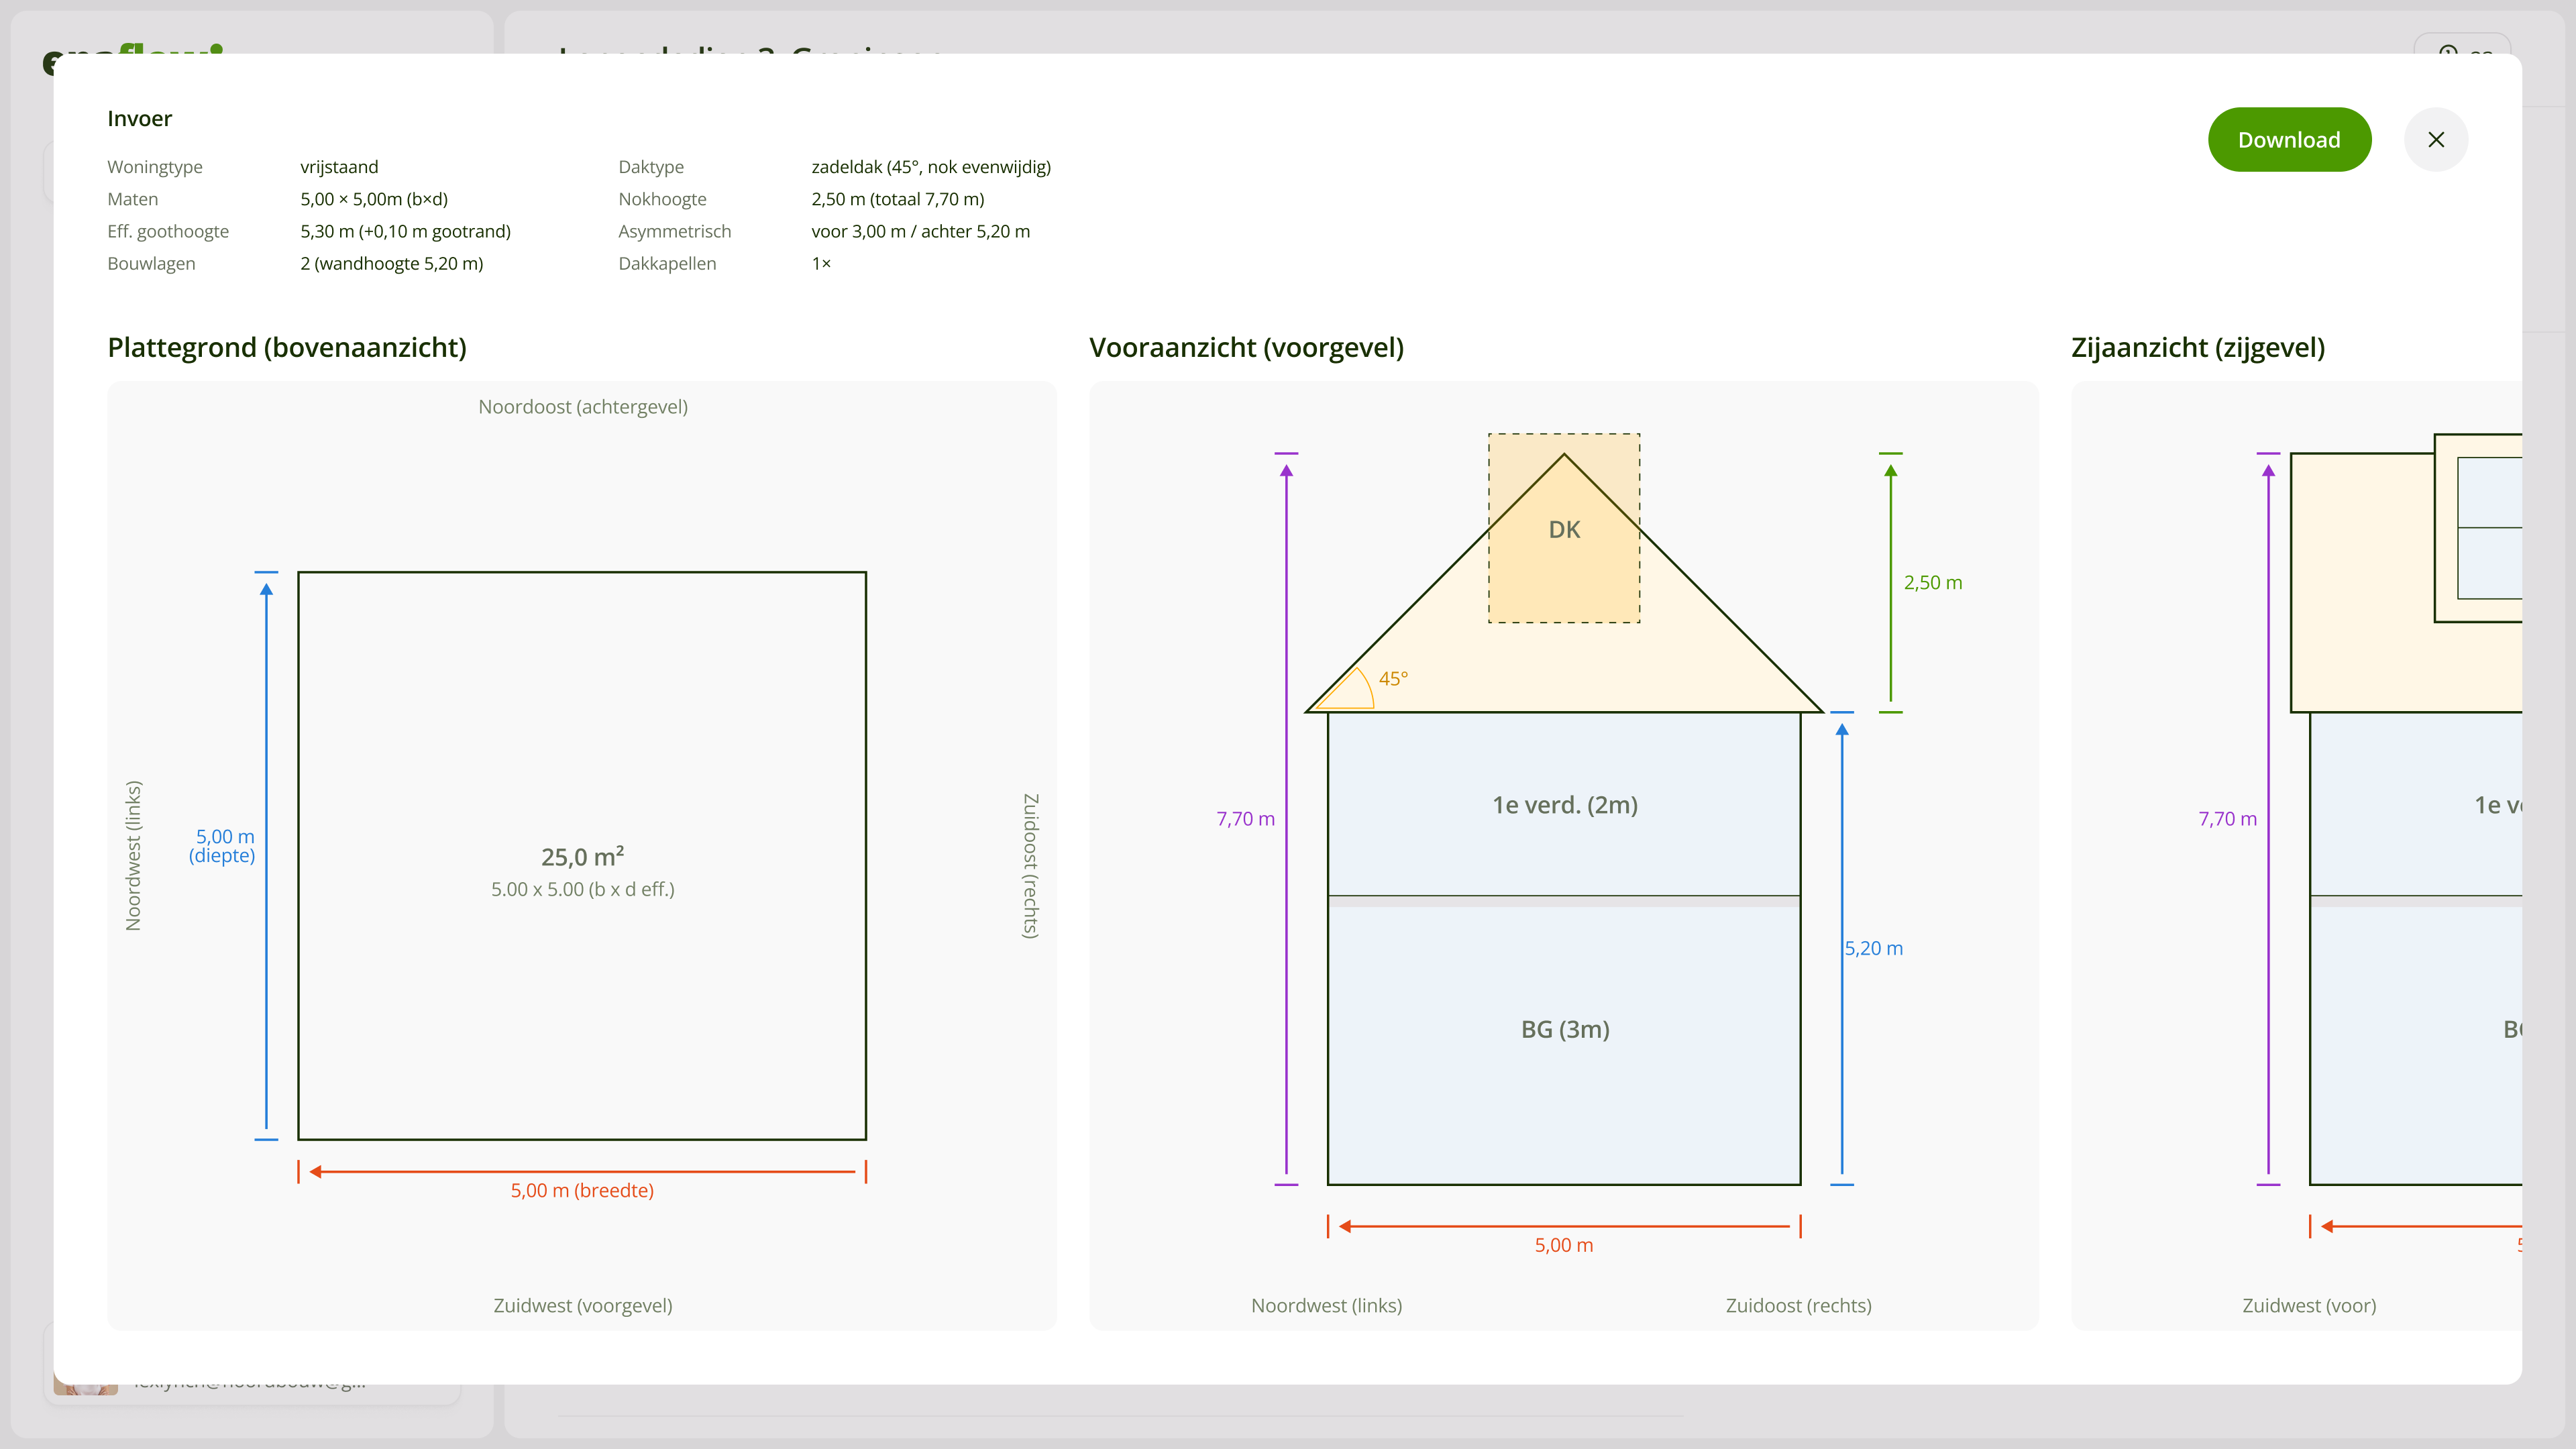Click the "5.00 x 5.00 (b x d eff.)" text
Image resolution: width=2576 pixels, height=1449 pixels.
(583, 889)
